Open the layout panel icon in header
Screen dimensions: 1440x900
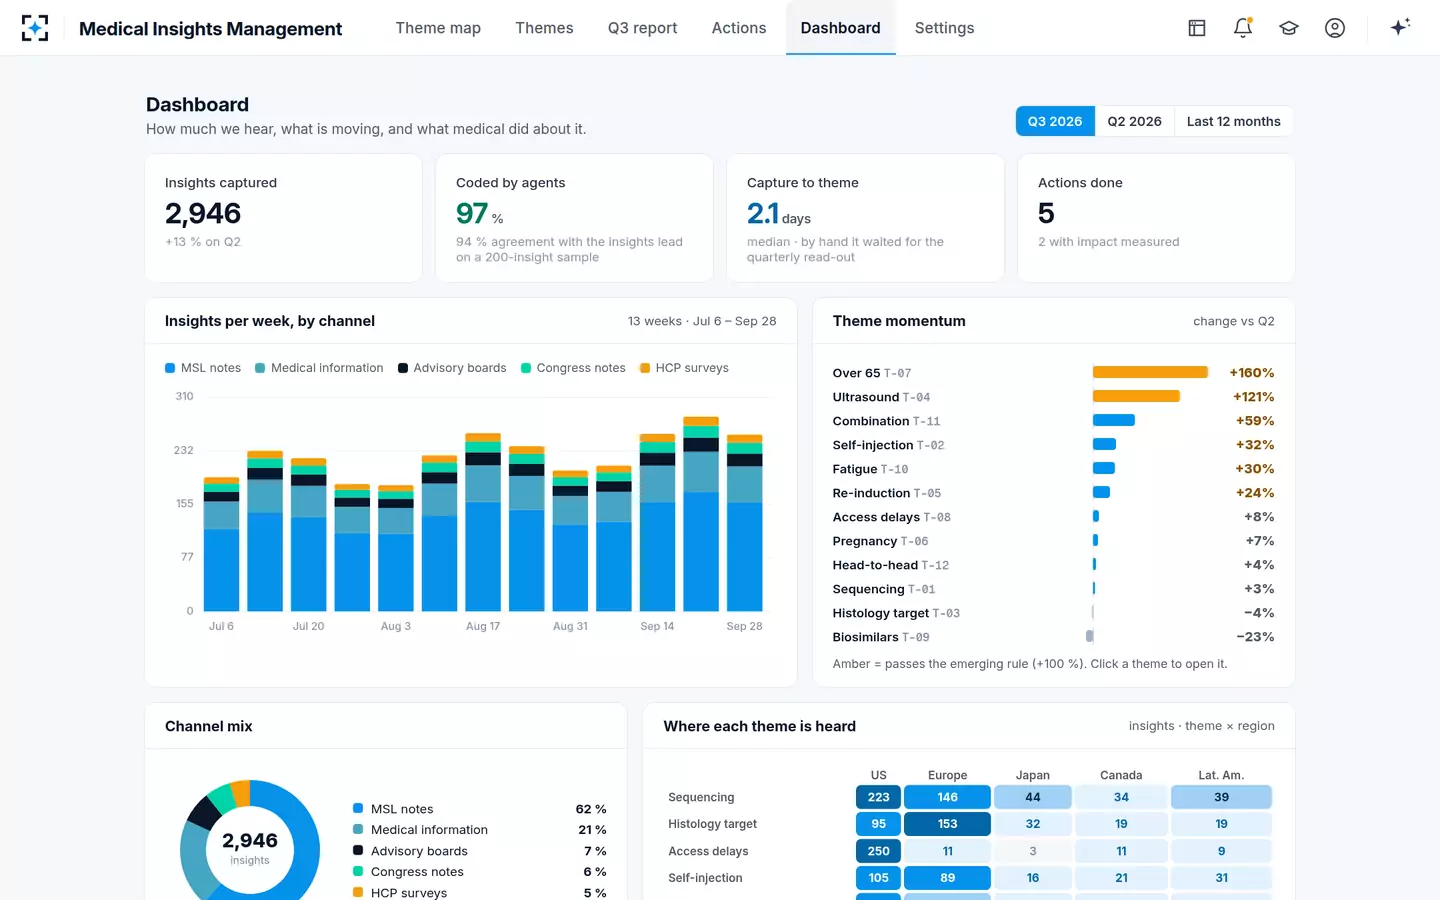pyautogui.click(x=1197, y=28)
